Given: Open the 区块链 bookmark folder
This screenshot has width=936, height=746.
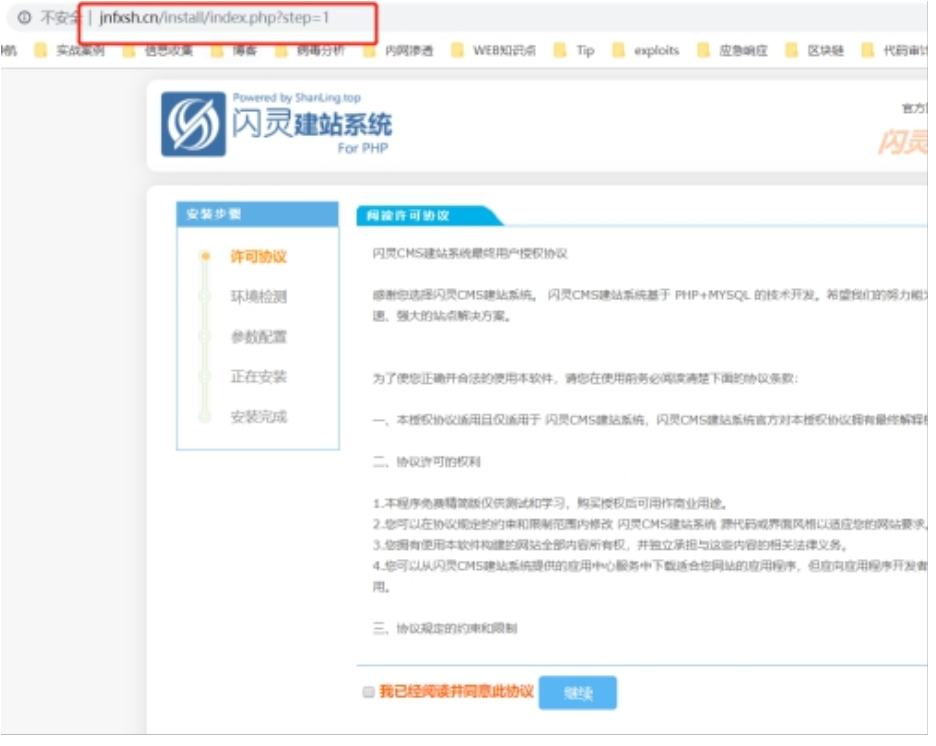Looking at the screenshot, I should click(x=815, y=51).
